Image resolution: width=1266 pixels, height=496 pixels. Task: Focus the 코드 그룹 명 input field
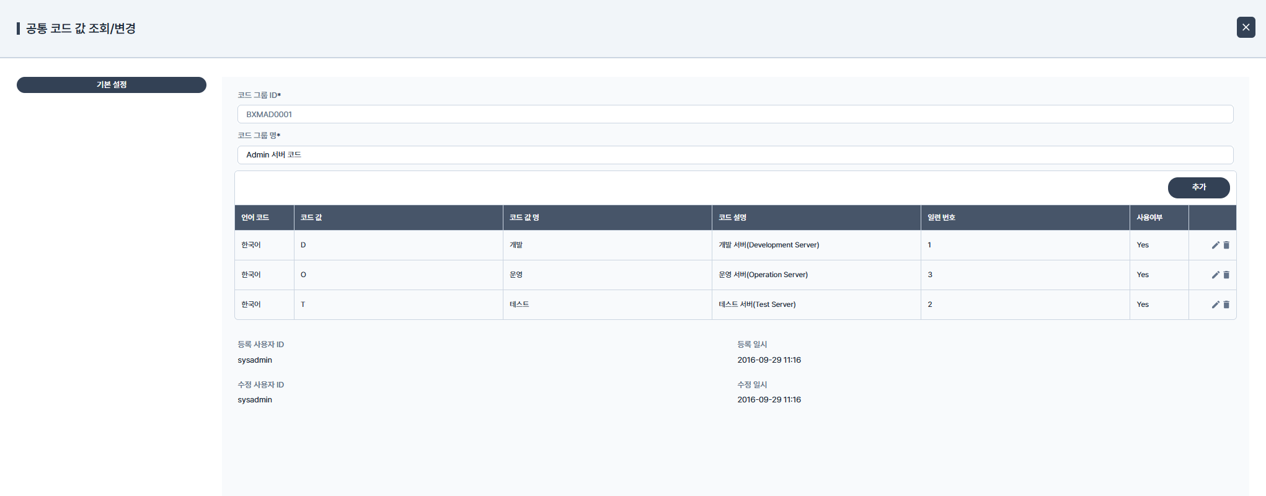[x=735, y=155]
